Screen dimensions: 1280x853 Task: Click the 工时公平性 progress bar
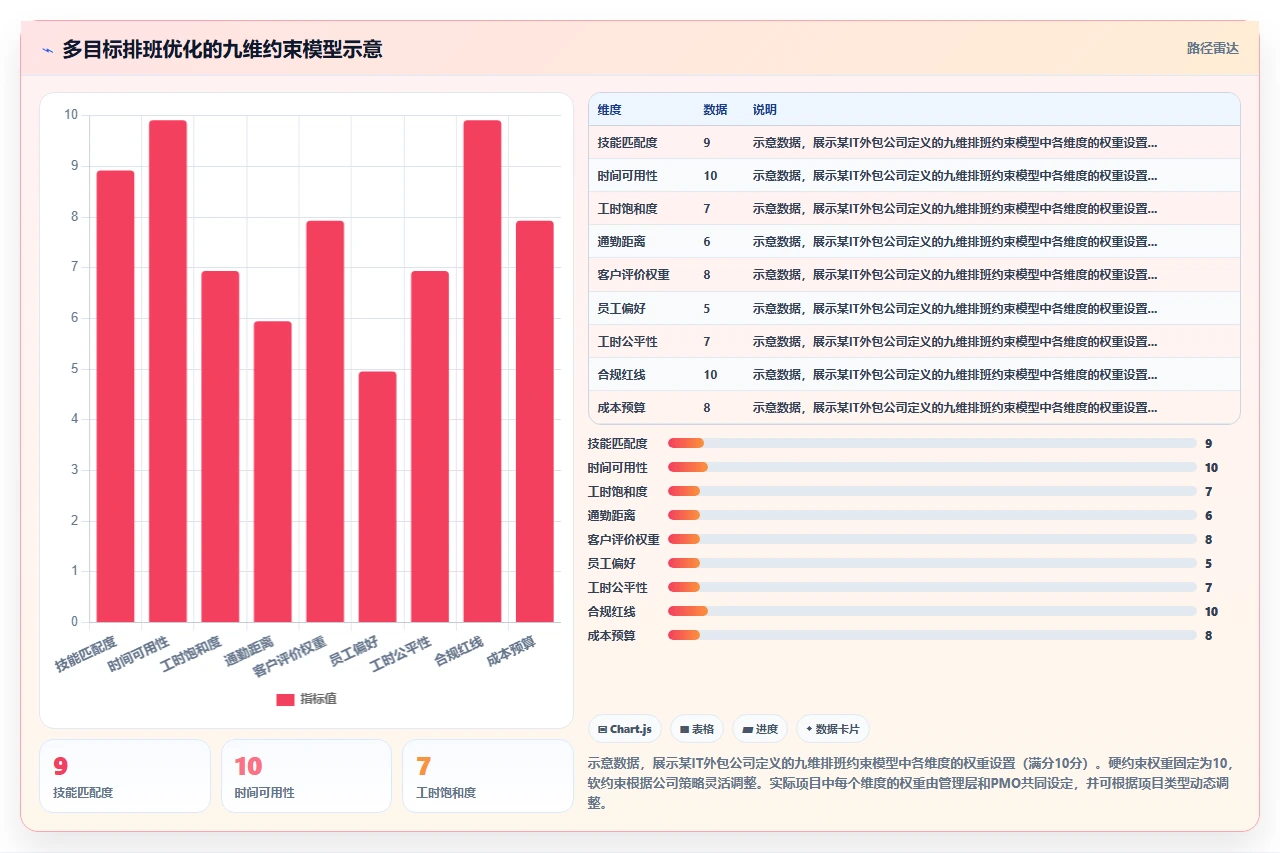tap(932, 587)
